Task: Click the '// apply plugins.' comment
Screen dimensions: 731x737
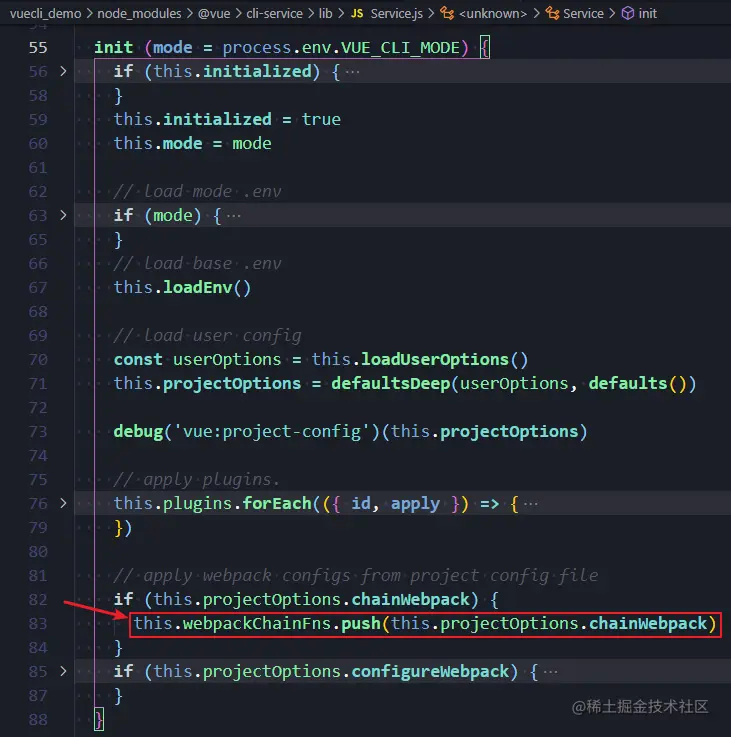Action: [x=197, y=479]
